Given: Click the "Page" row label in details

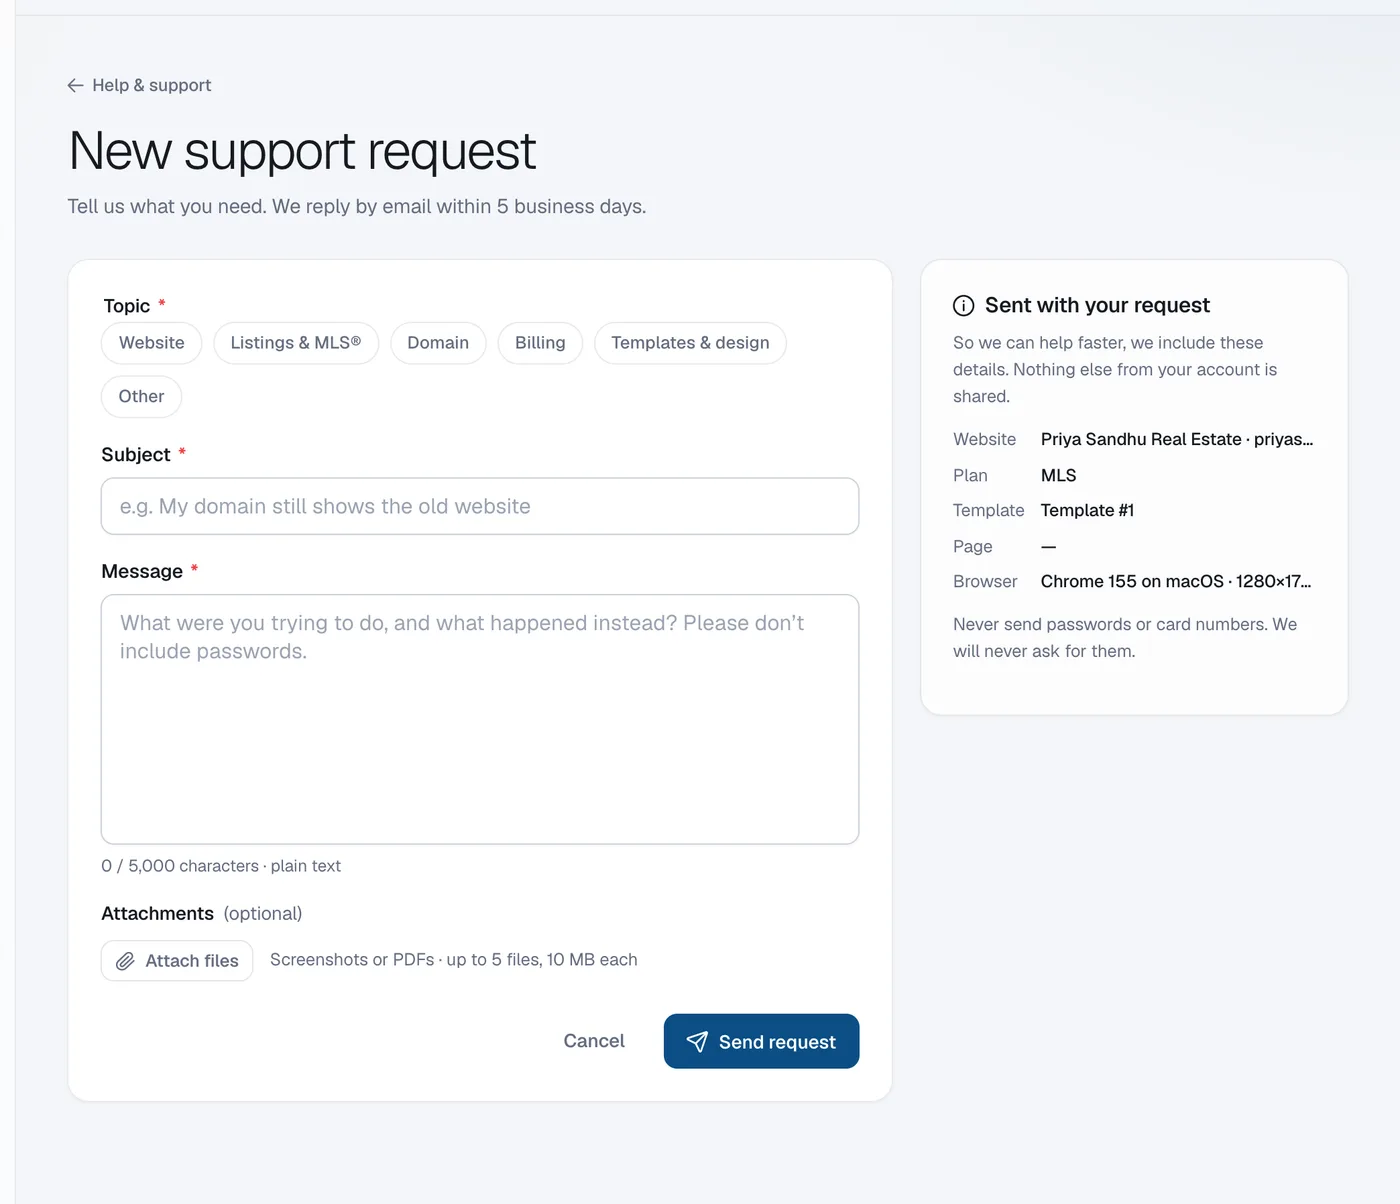Looking at the screenshot, I should (973, 546).
